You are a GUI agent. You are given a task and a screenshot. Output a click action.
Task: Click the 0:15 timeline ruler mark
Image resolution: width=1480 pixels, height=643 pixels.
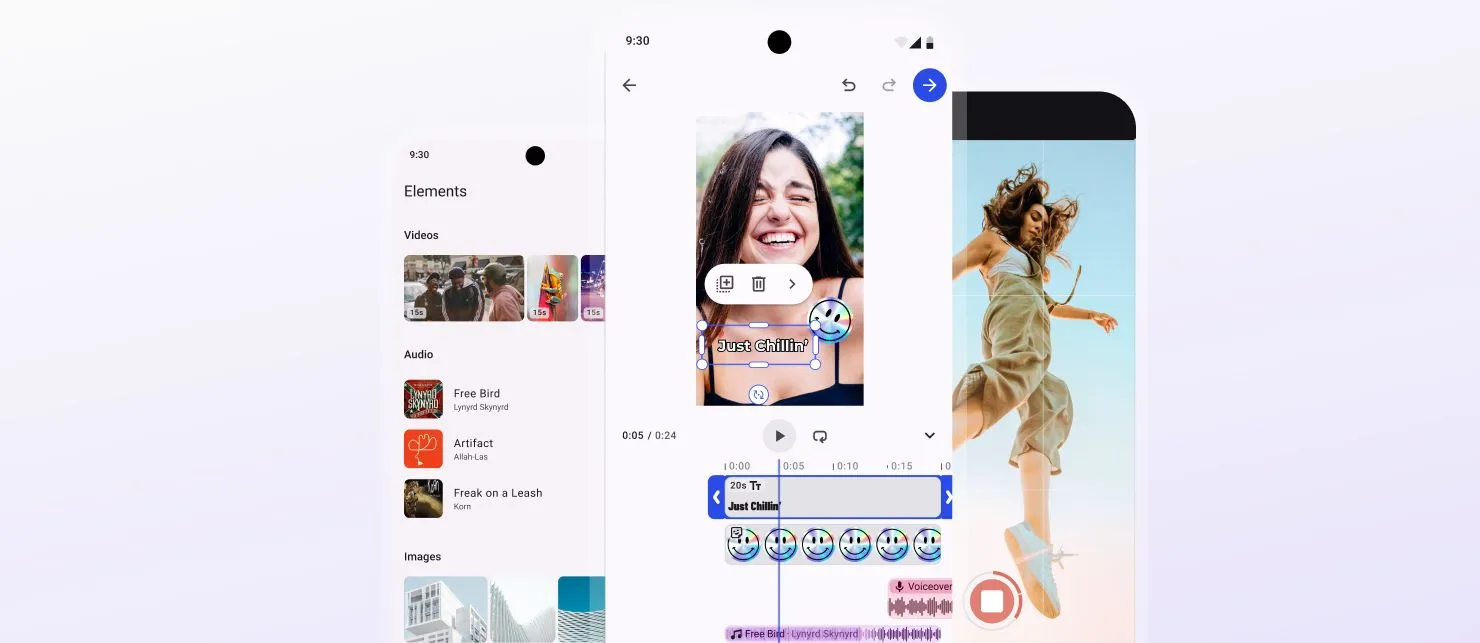pyautogui.click(x=902, y=466)
